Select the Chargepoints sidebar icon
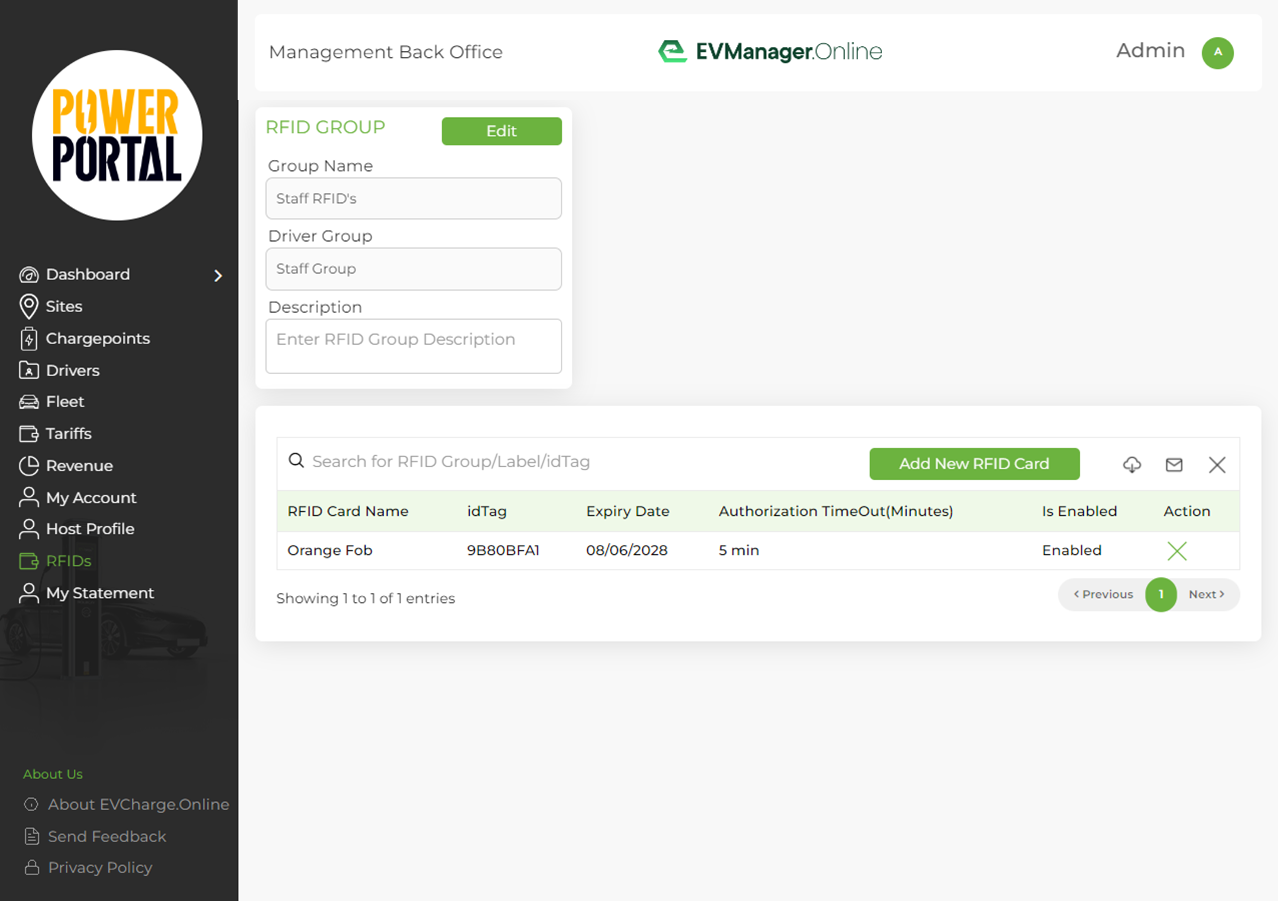The image size is (1278, 901). [x=27, y=338]
